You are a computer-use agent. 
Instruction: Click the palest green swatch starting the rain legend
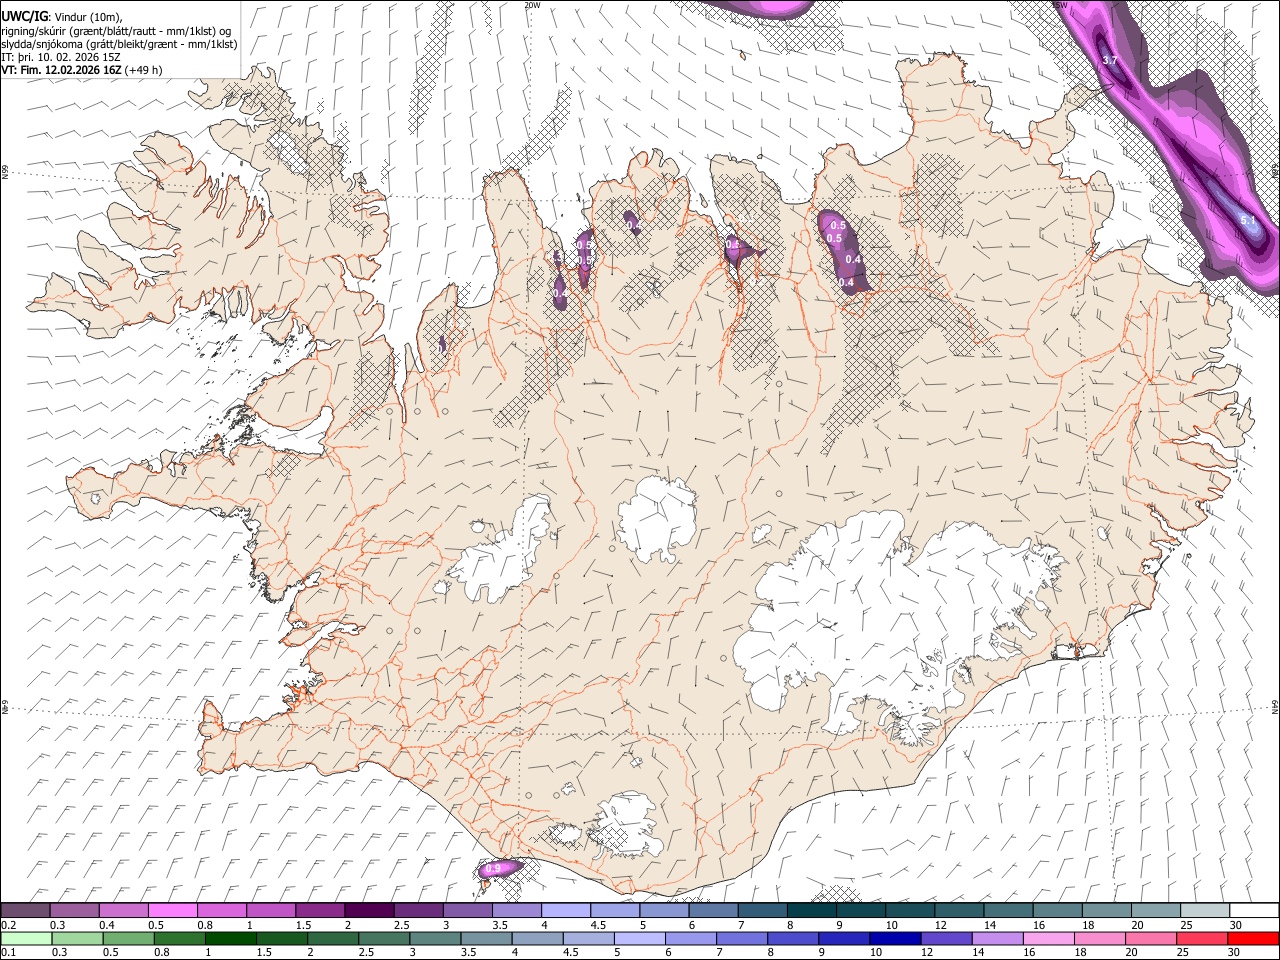(x=26, y=938)
